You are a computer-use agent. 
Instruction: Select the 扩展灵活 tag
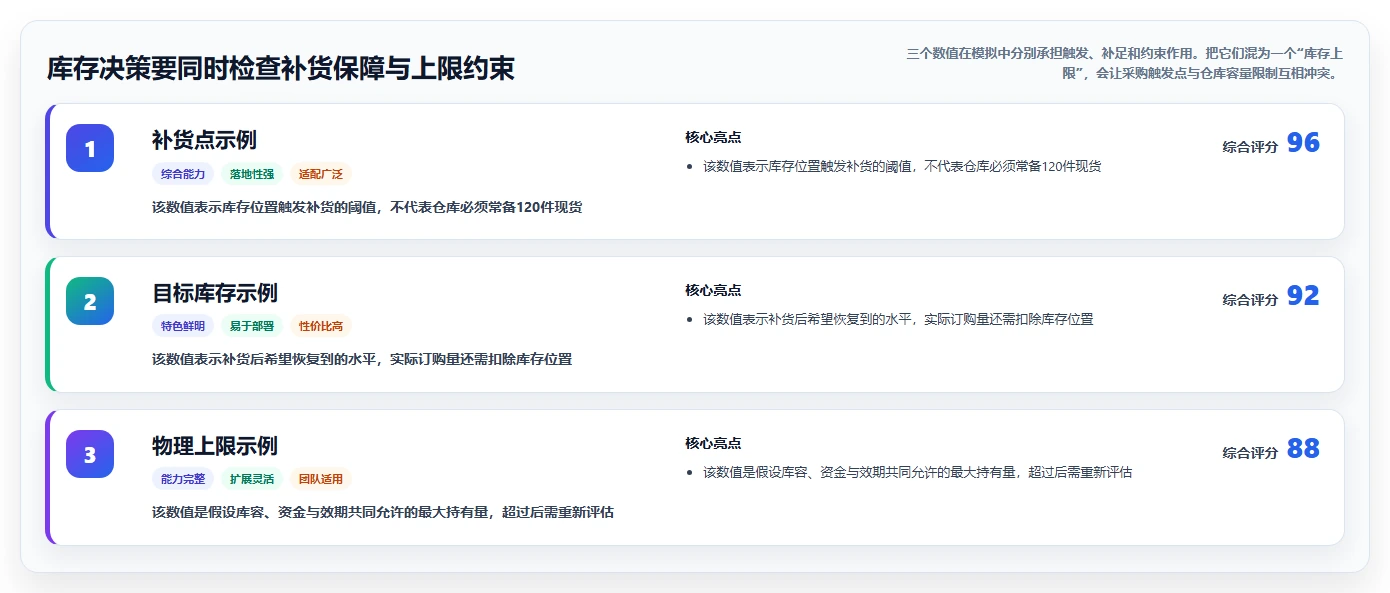coord(252,479)
